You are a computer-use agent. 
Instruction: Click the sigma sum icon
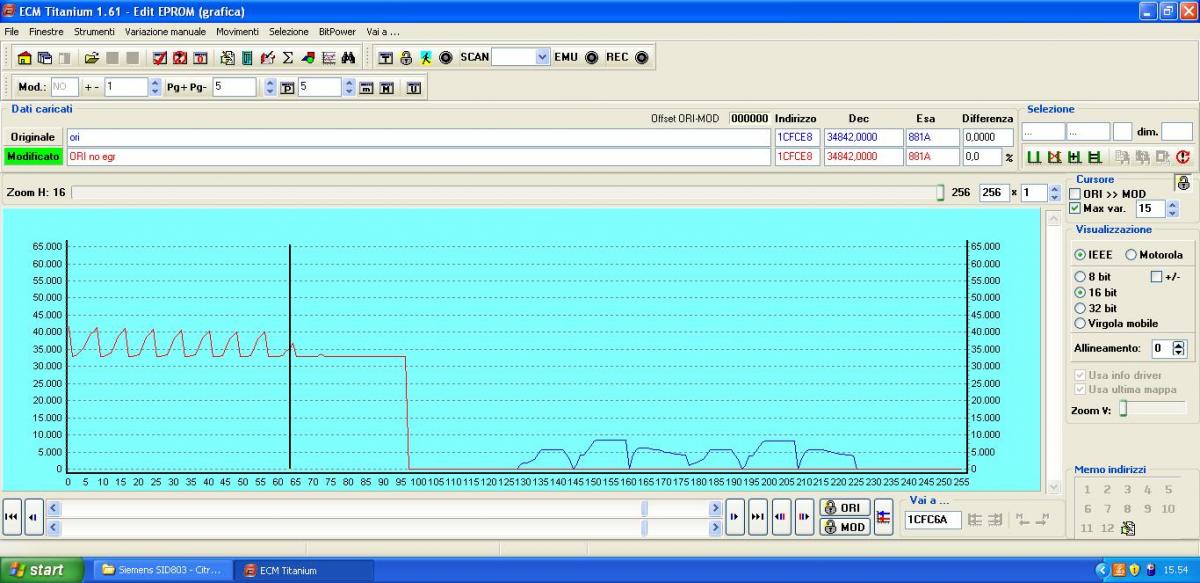[x=288, y=58]
